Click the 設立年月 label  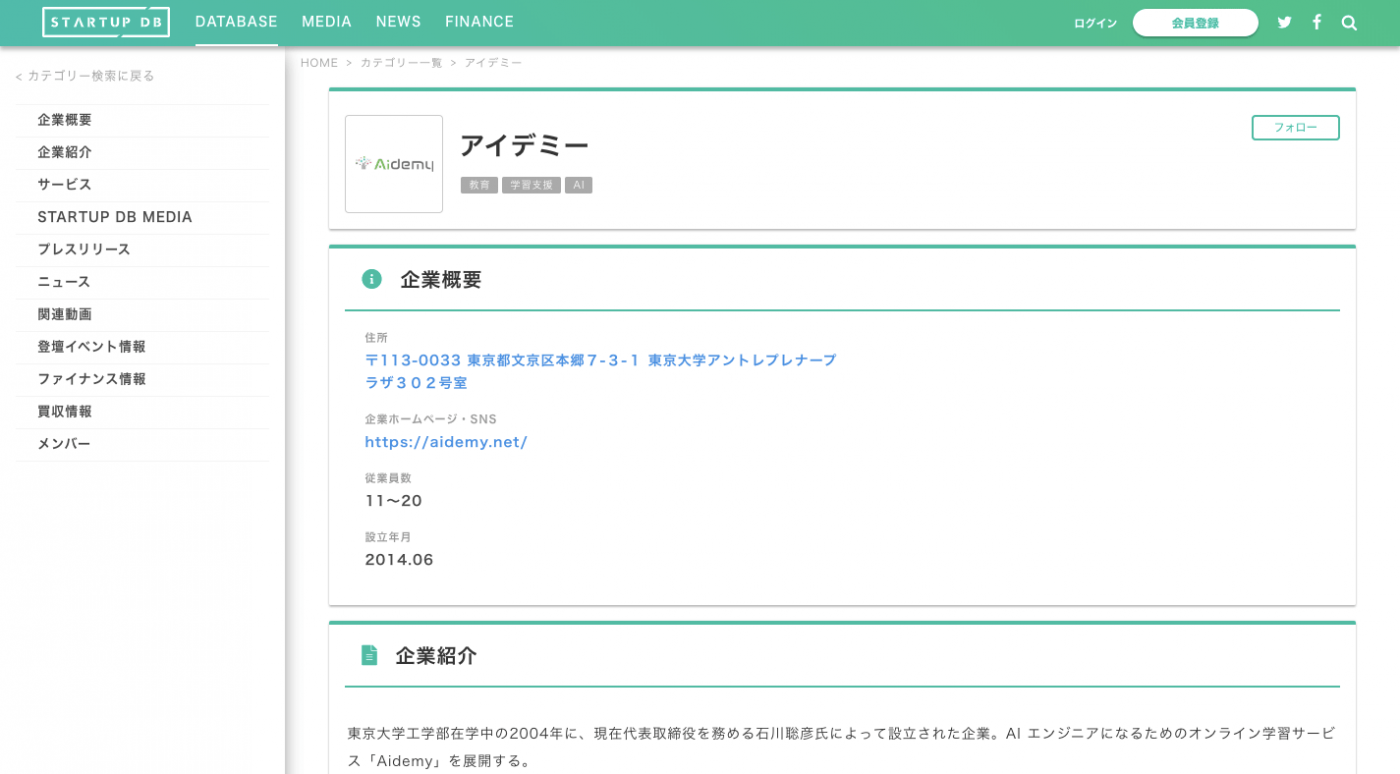point(388,537)
